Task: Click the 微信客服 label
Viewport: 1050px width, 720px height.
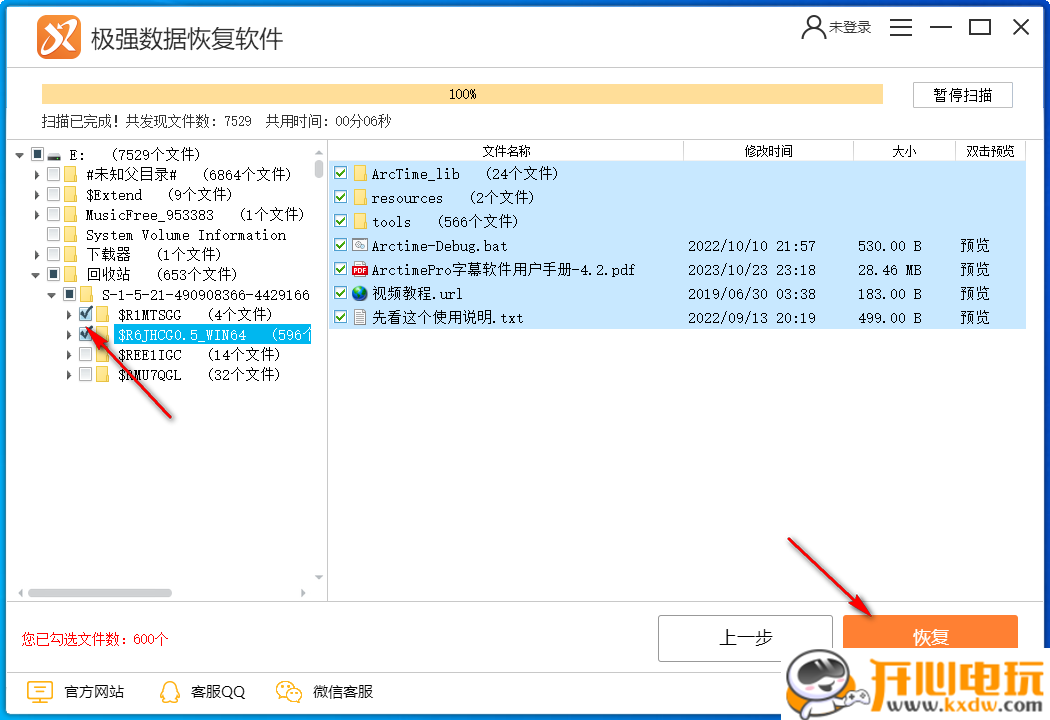Action: click(343, 692)
